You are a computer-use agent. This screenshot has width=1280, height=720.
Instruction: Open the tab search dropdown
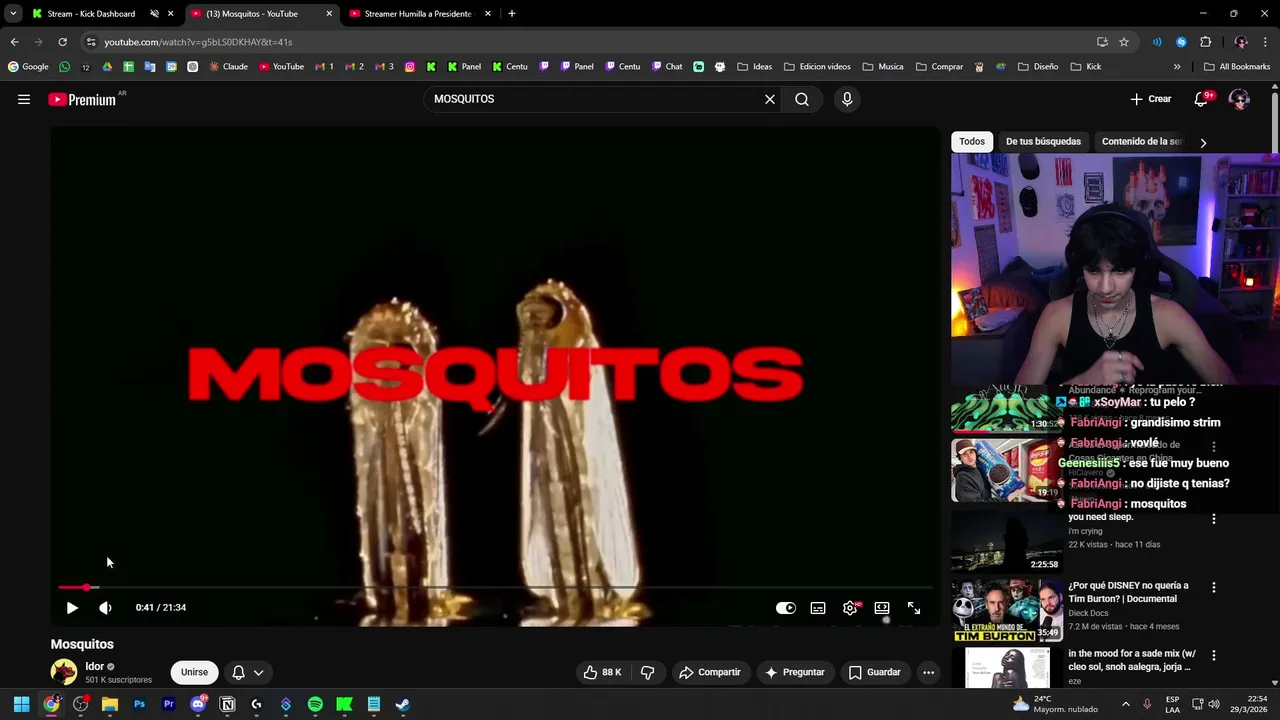[13, 14]
